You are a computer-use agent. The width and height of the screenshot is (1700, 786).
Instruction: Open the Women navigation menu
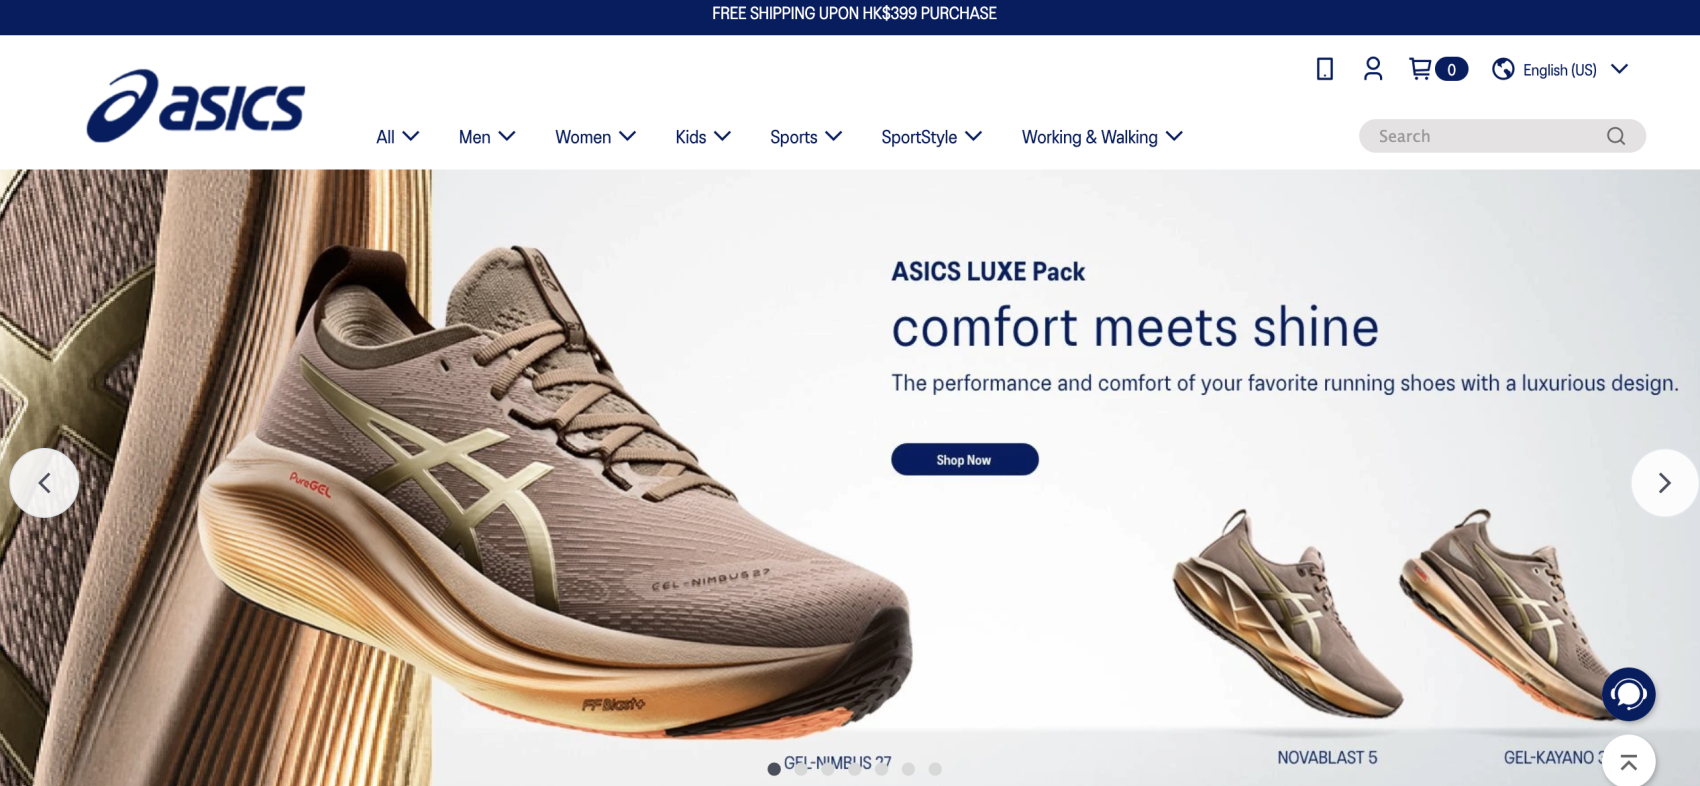tap(595, 137)
